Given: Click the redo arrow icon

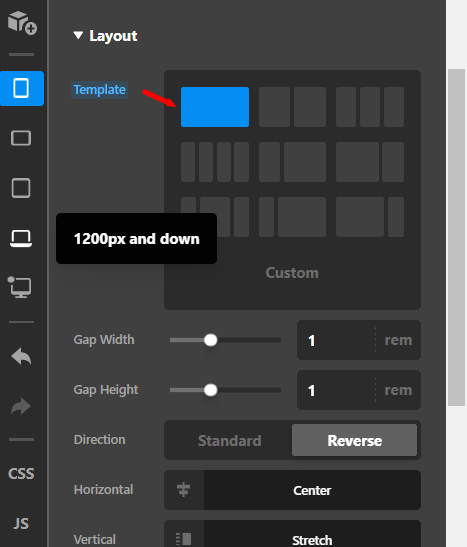Looking at the screenshot, I should [x=21, y=406].
